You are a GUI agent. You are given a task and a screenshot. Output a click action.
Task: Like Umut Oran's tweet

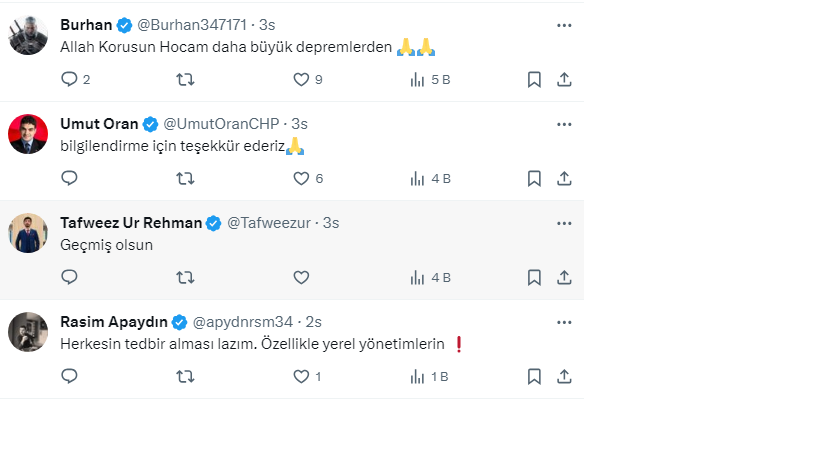point(301,178)
